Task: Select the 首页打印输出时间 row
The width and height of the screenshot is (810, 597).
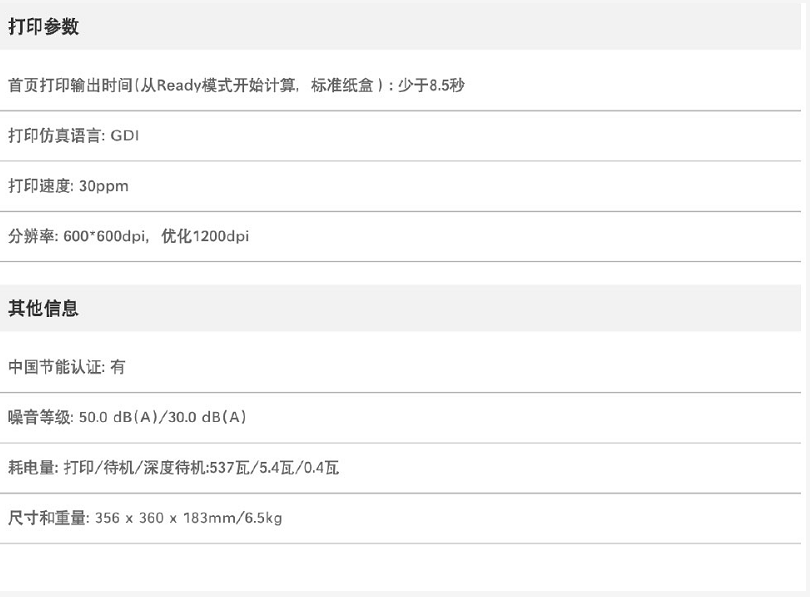Action: [x=400, y=85]
